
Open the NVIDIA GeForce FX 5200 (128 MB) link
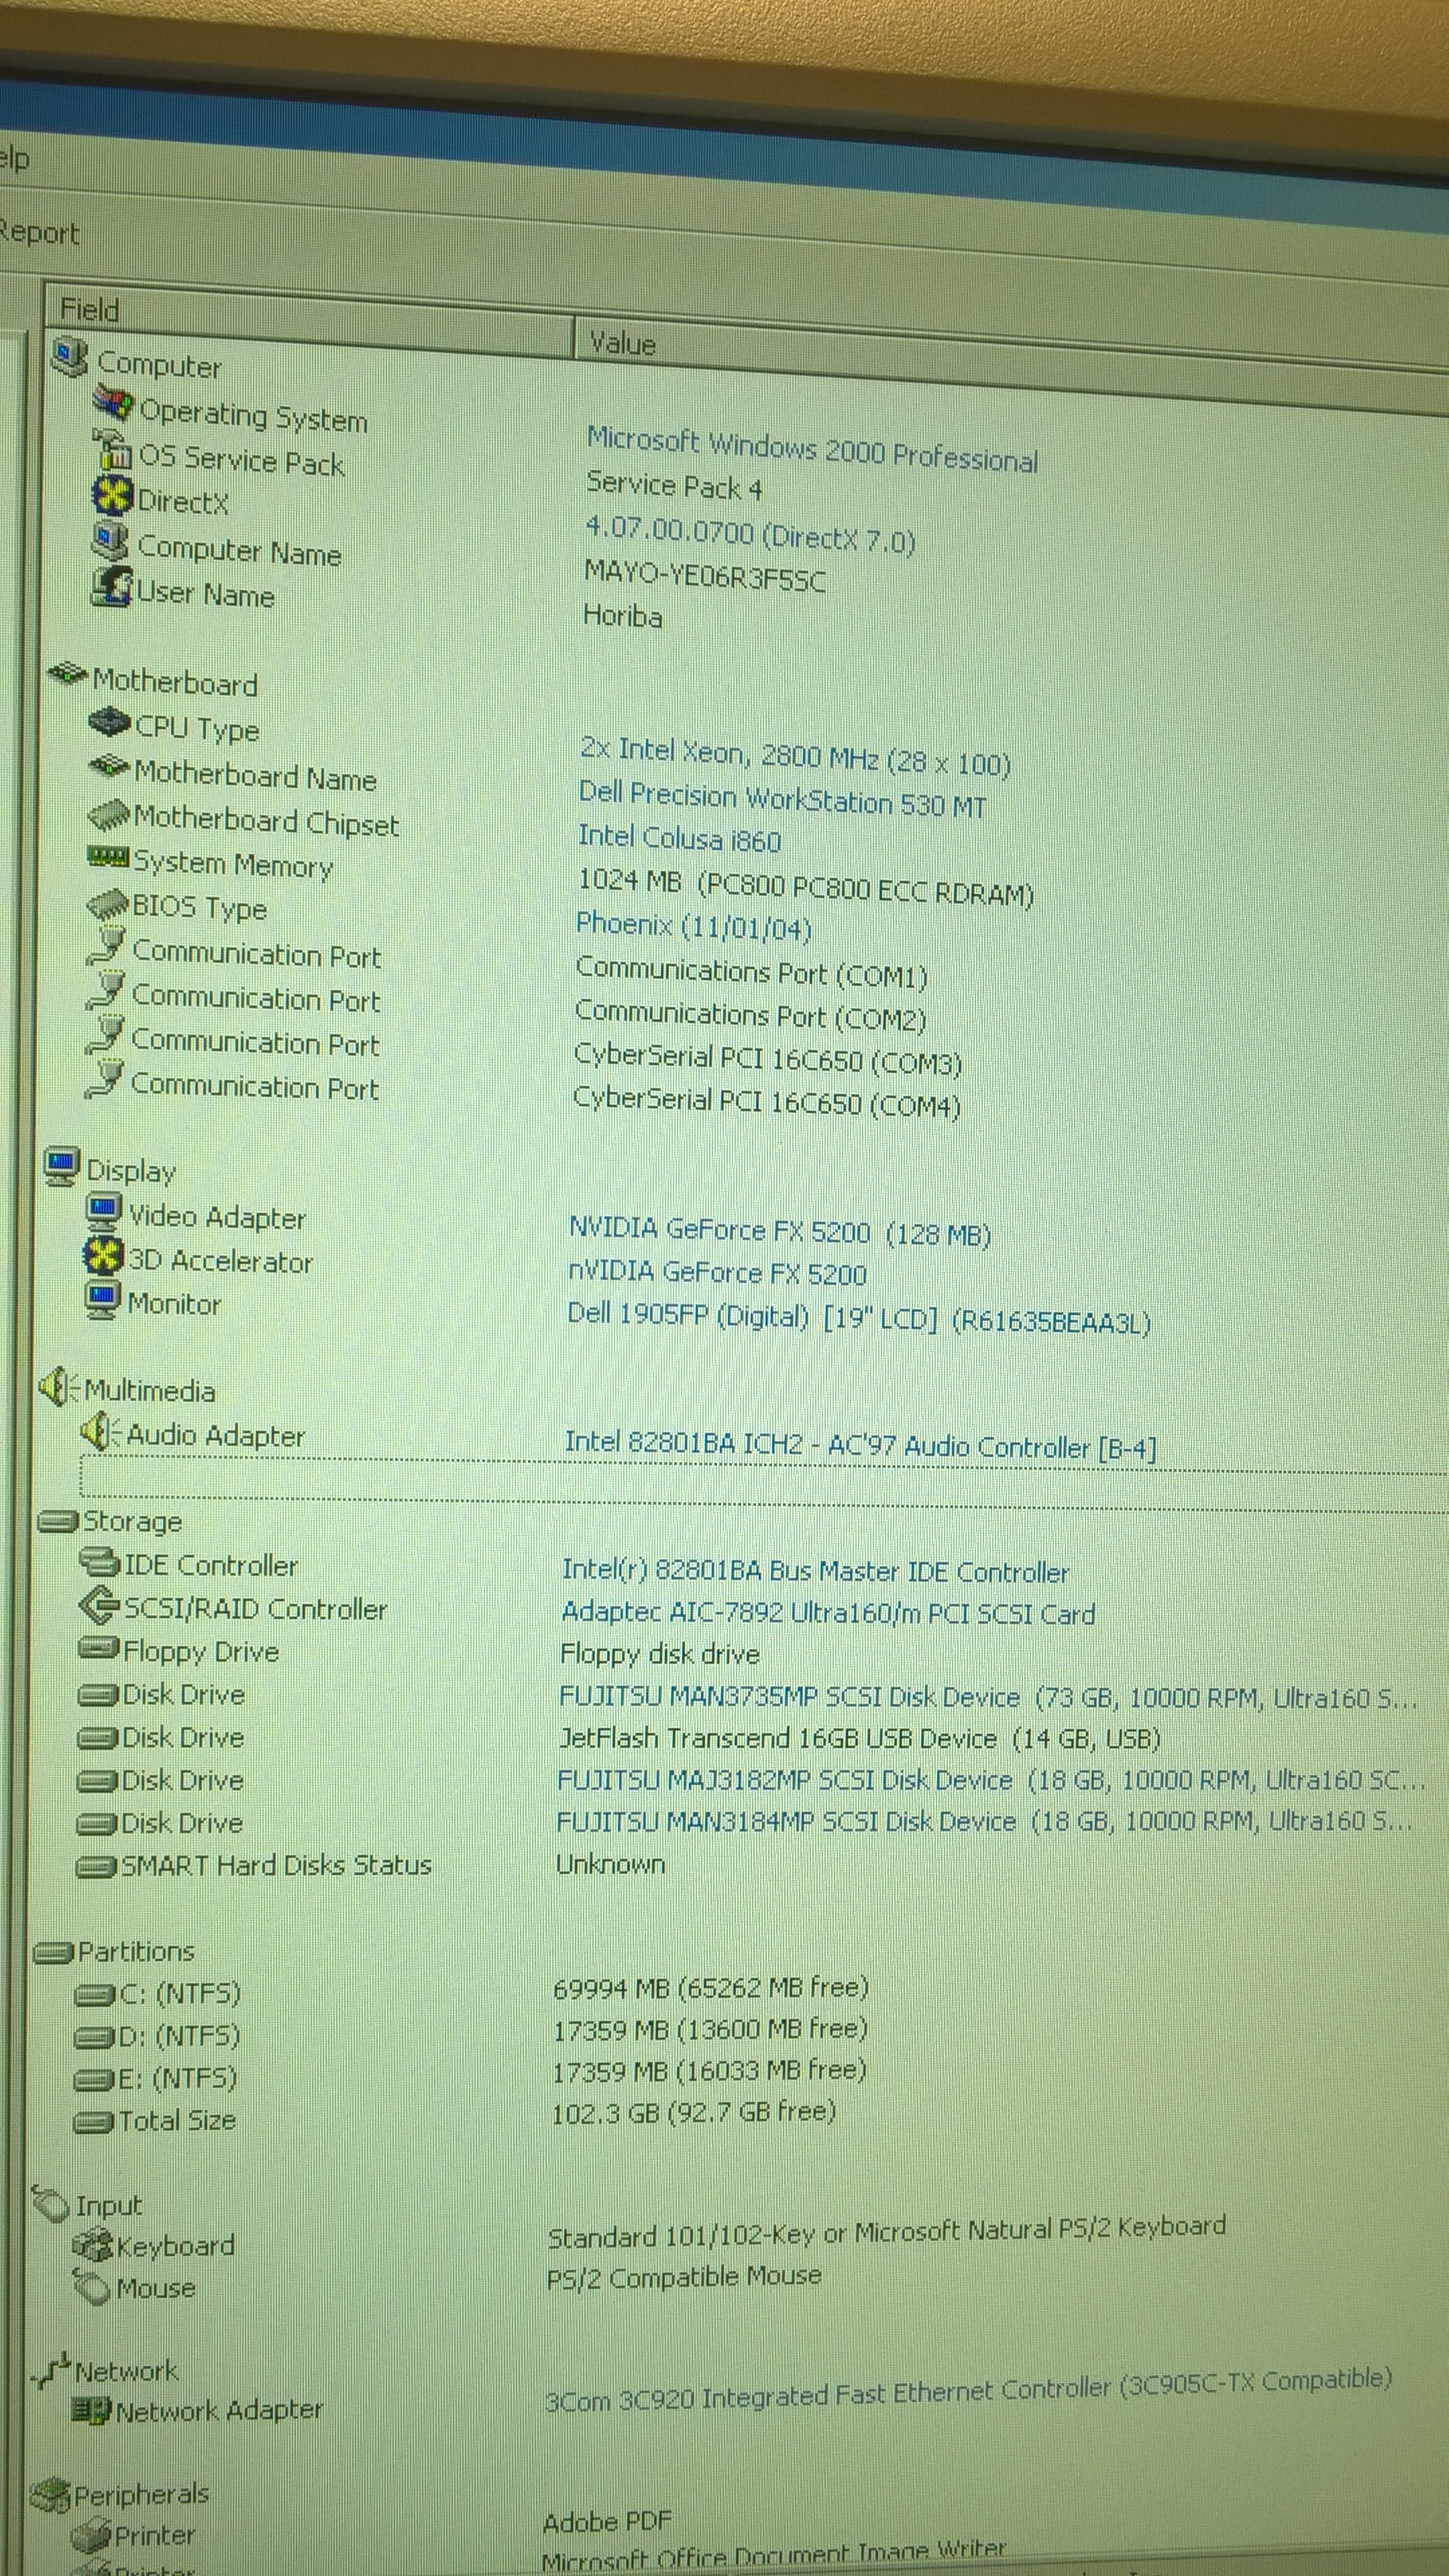pos(779,1232)
